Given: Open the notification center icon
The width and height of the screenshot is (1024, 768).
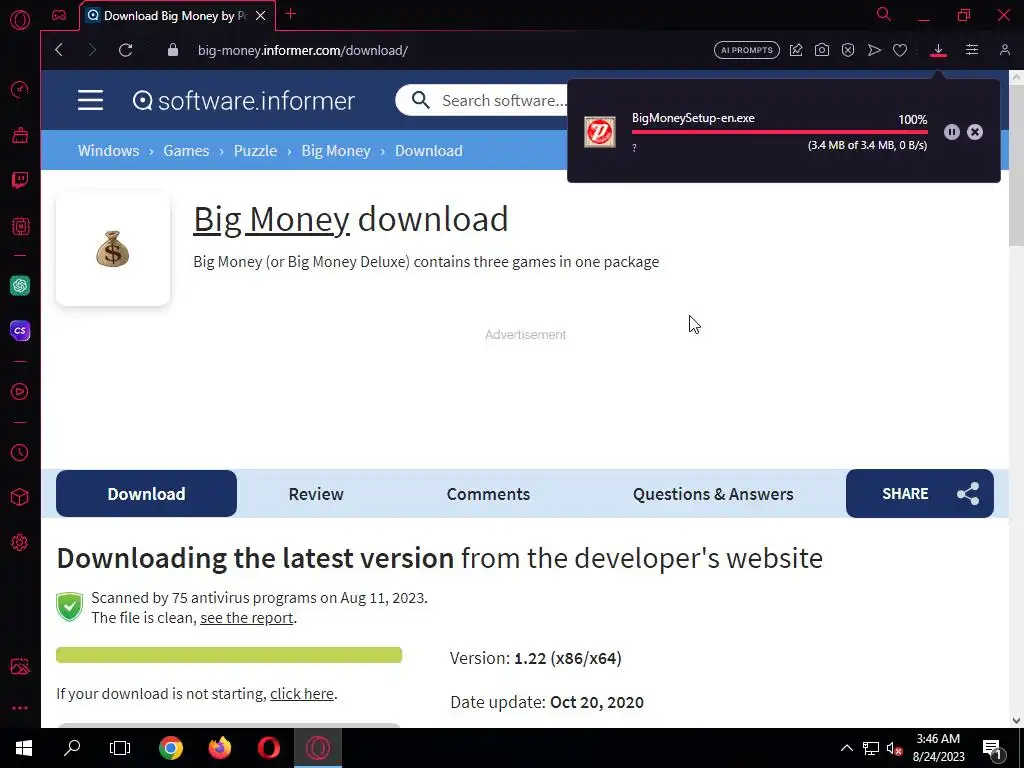Looking at the screenshot, I should click(x=993, y=749).
